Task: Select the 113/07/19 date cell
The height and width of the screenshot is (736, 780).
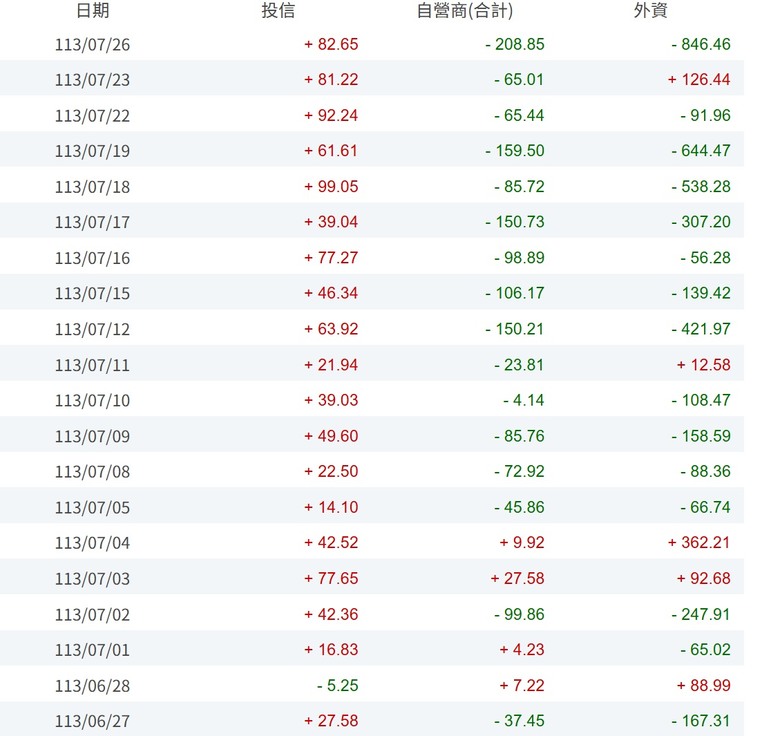Action: tap(93, 151)
